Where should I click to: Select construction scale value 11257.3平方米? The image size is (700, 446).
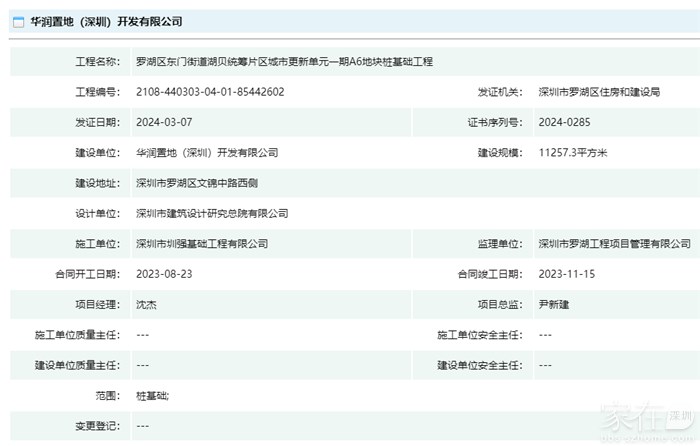(x=572, y=153)
